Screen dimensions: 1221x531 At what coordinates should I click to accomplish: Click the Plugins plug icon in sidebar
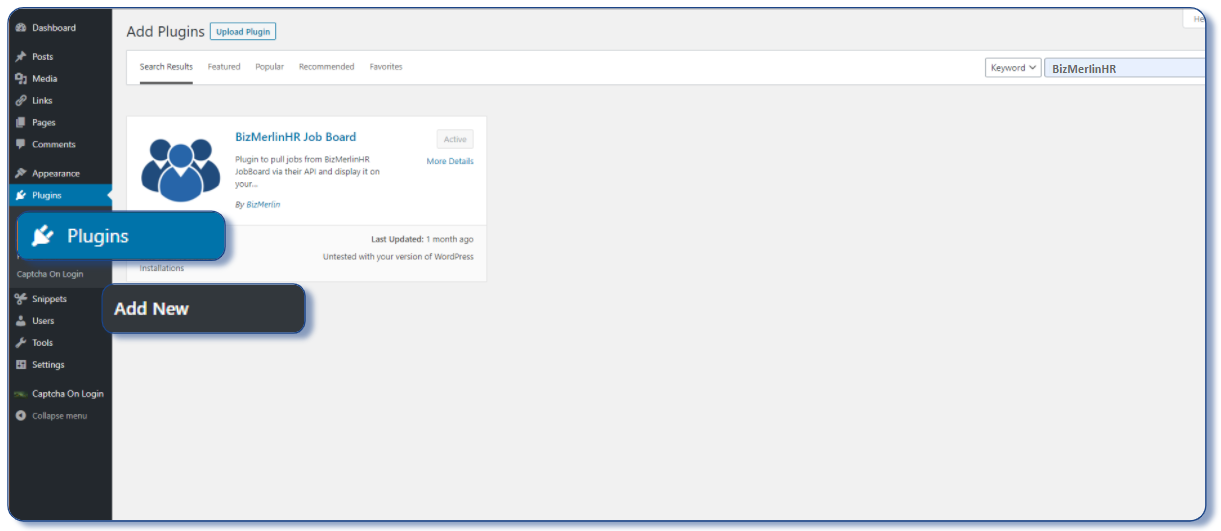pos(21,196)
